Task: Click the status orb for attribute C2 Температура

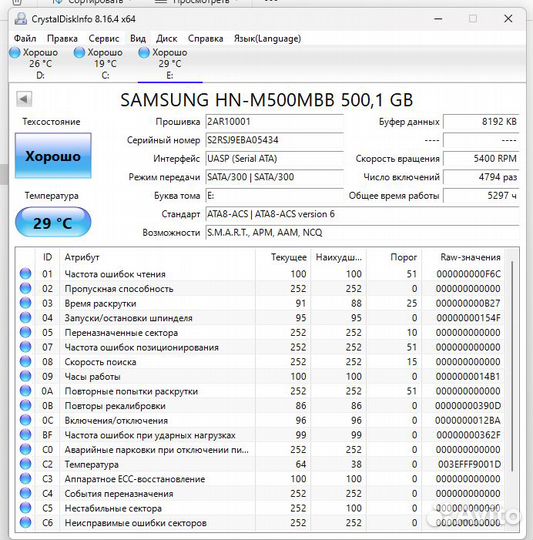Action: [x=25, y=464]
